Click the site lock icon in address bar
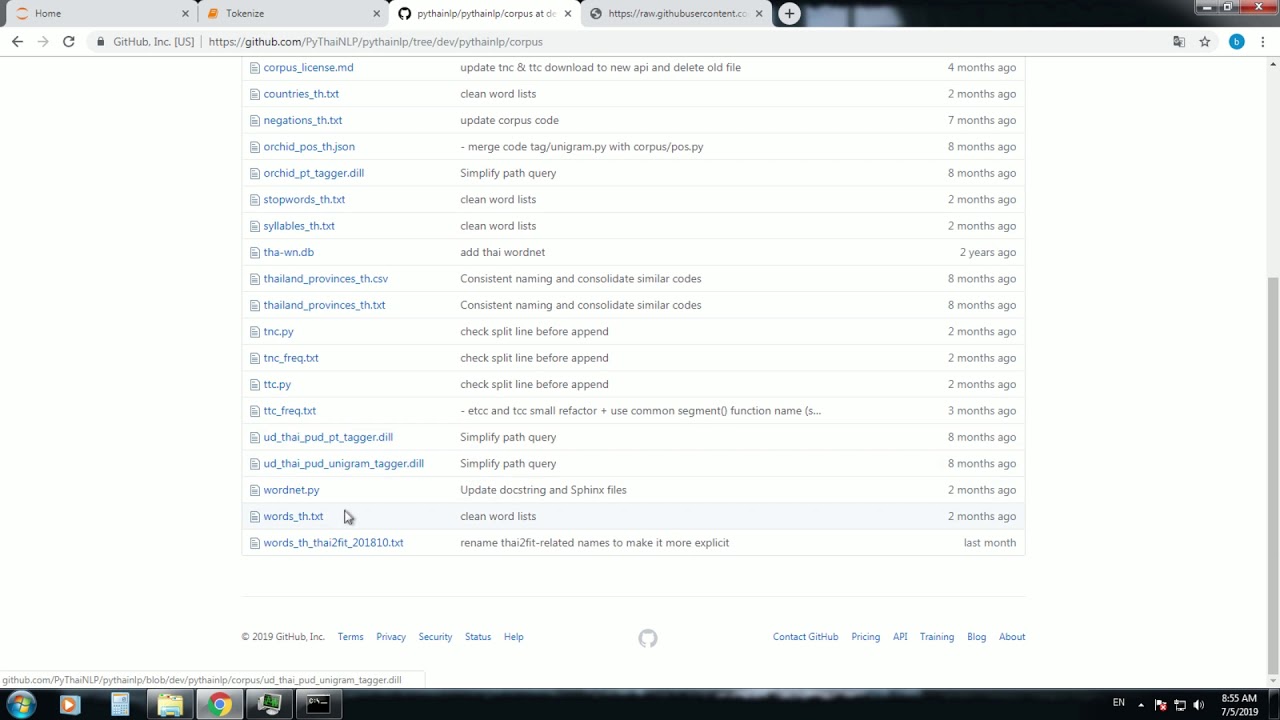The image size is (1280, 720). [x=99, y=42]
